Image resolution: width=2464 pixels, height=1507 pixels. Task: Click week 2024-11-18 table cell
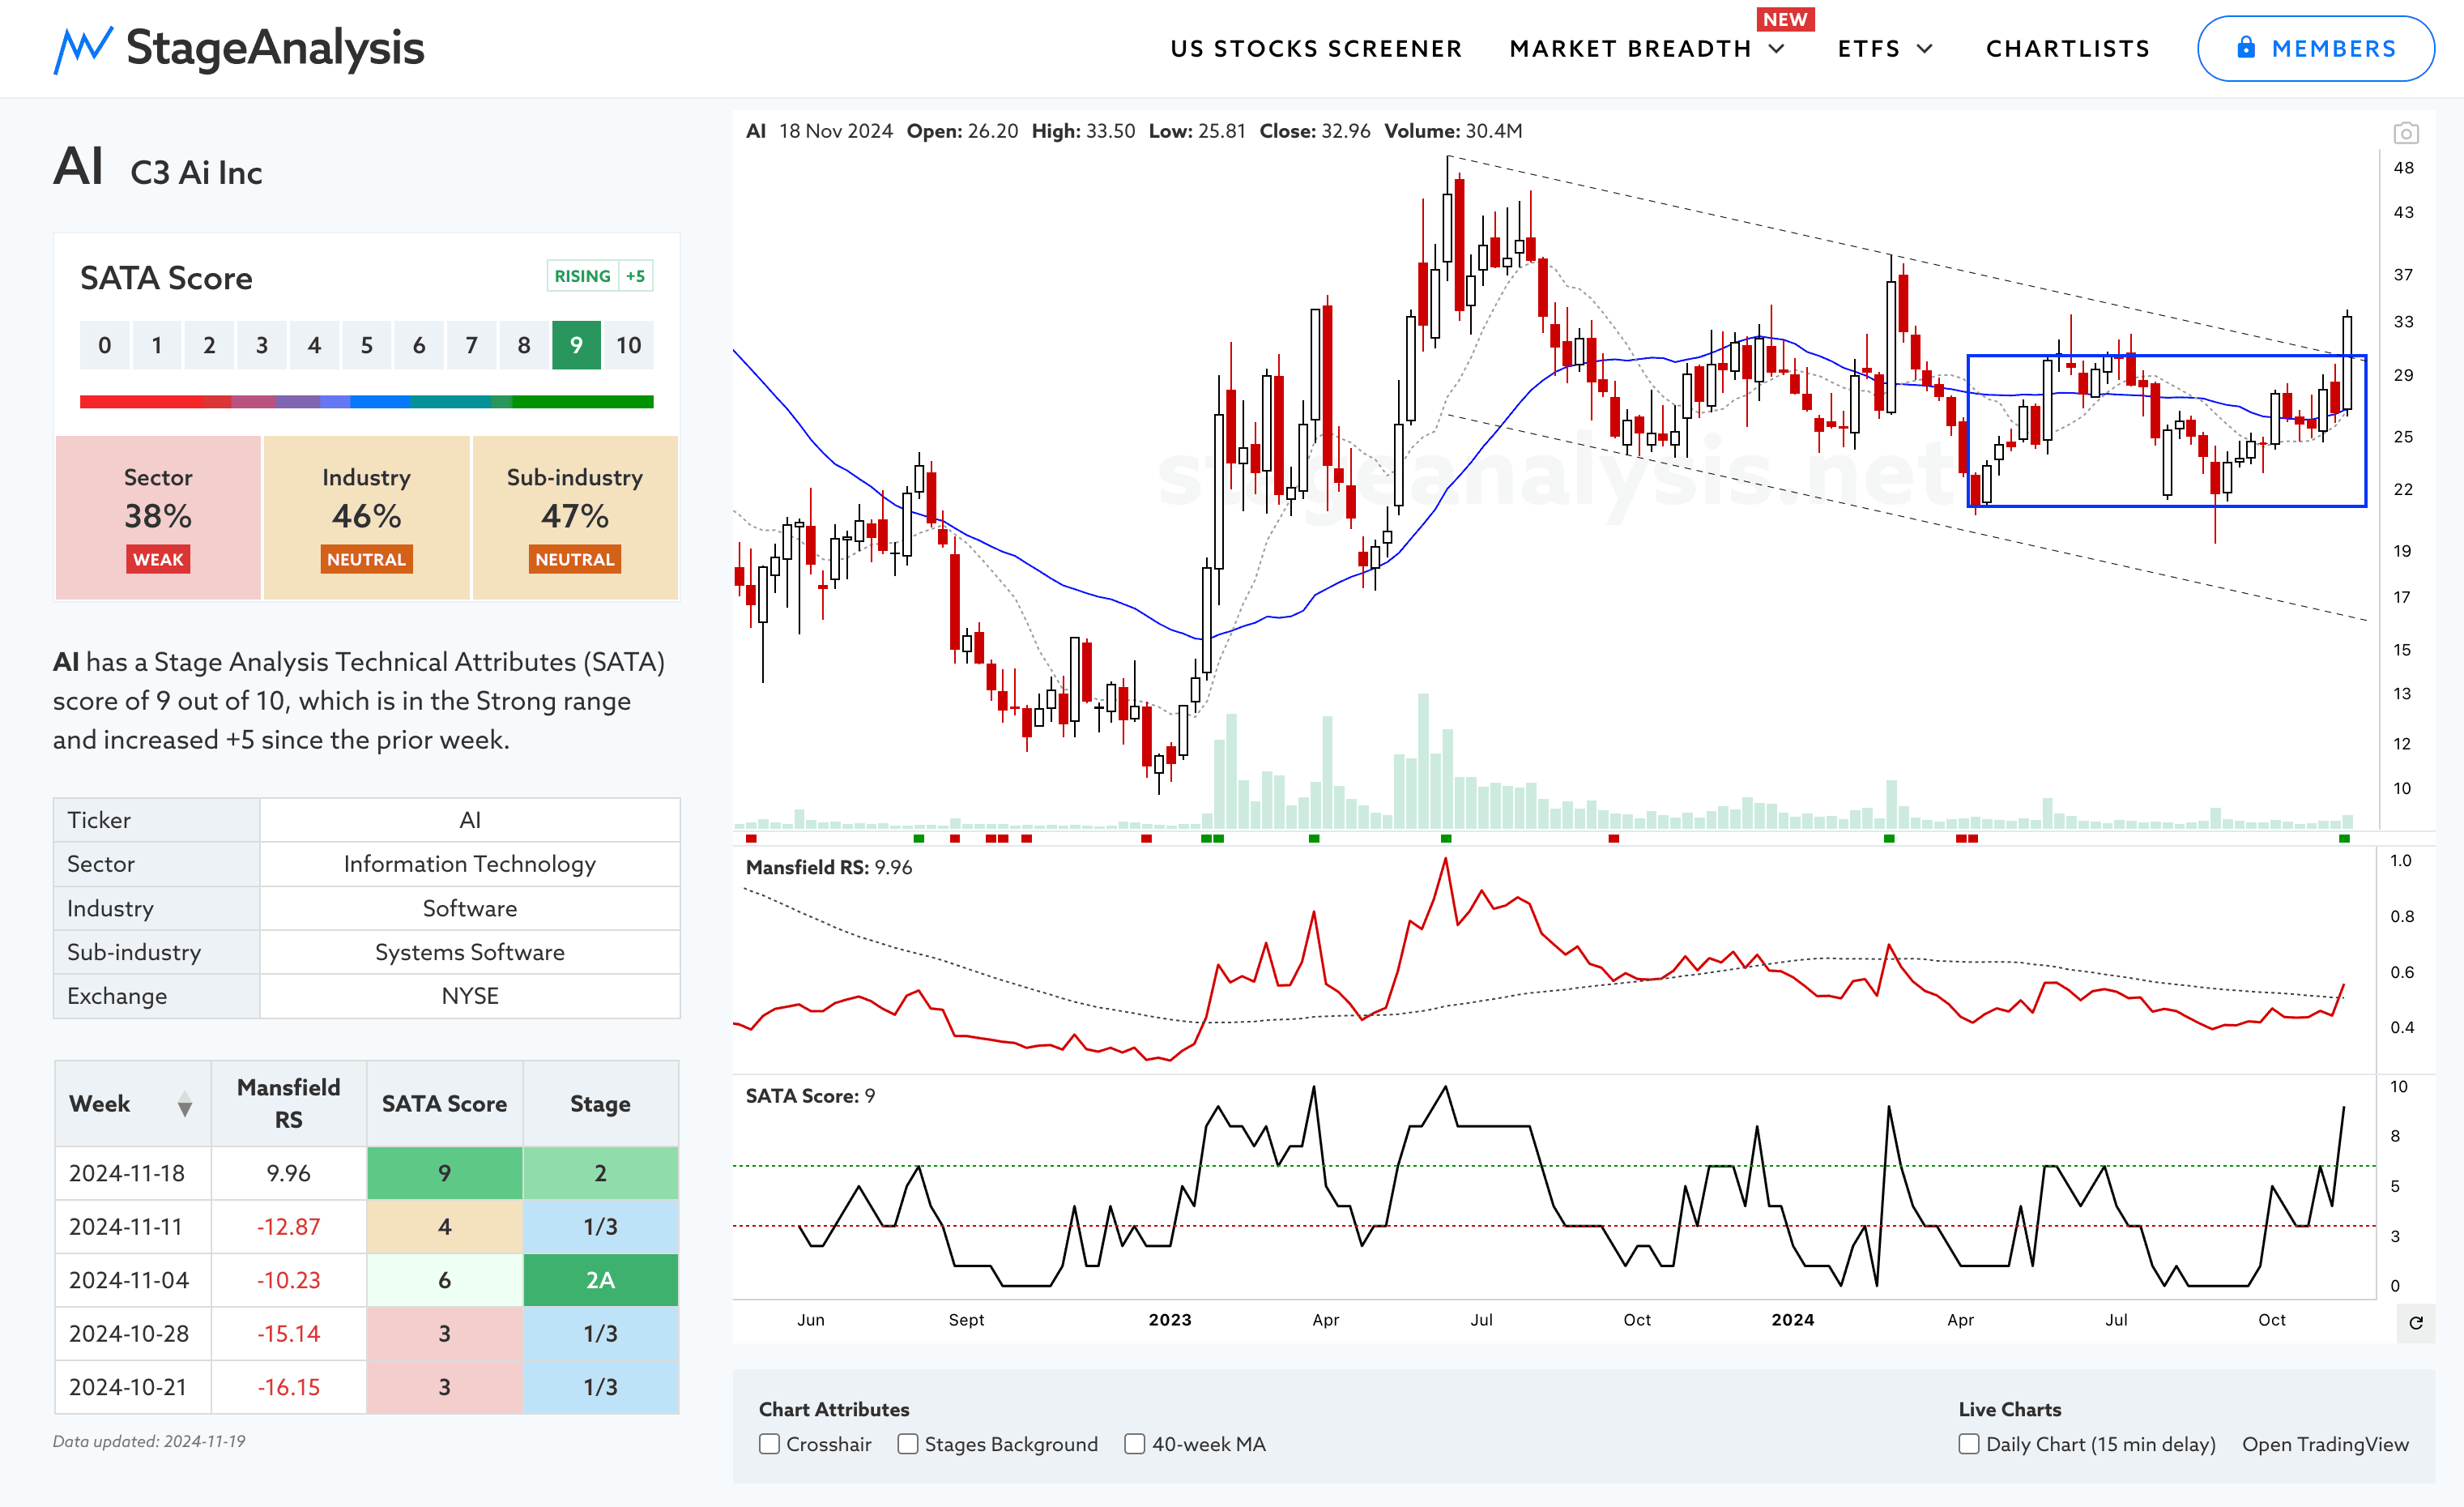click(x=132, y=1172)
